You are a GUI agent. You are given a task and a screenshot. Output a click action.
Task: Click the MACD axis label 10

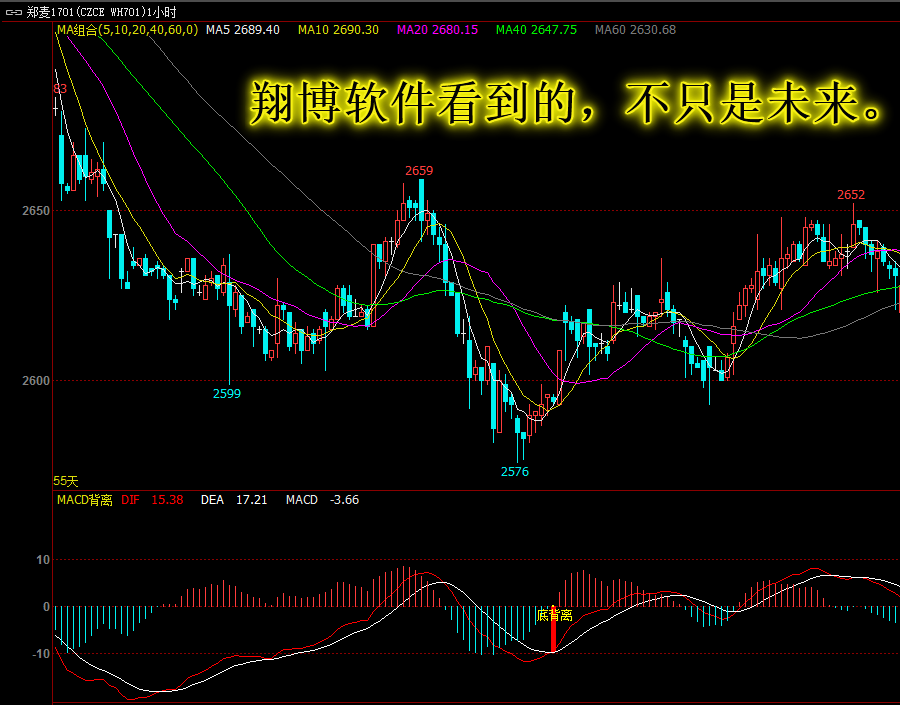click(x=43, y=560)
